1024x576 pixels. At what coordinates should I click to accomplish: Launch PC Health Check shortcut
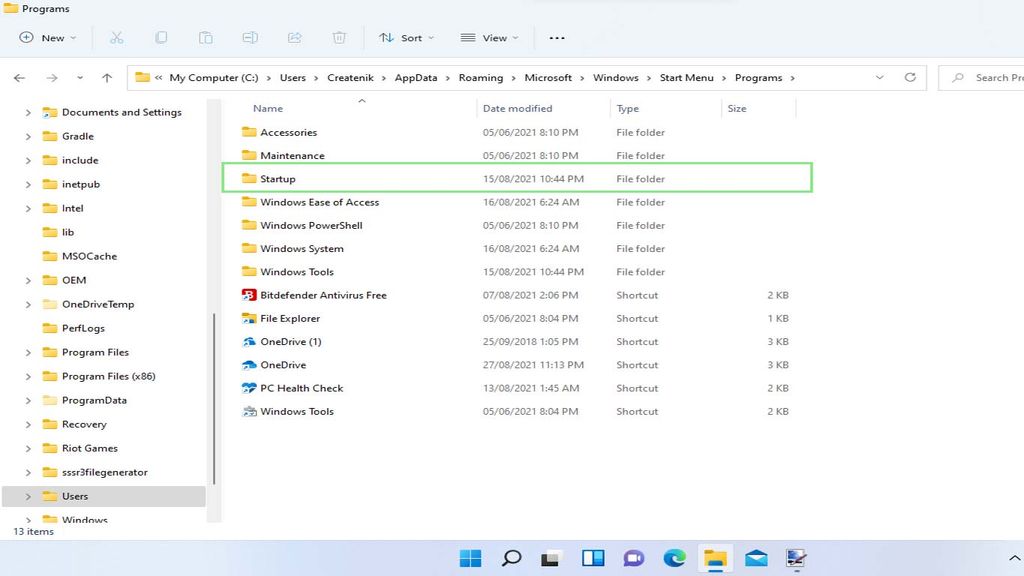pyautogui.click(x=301, y=388)
